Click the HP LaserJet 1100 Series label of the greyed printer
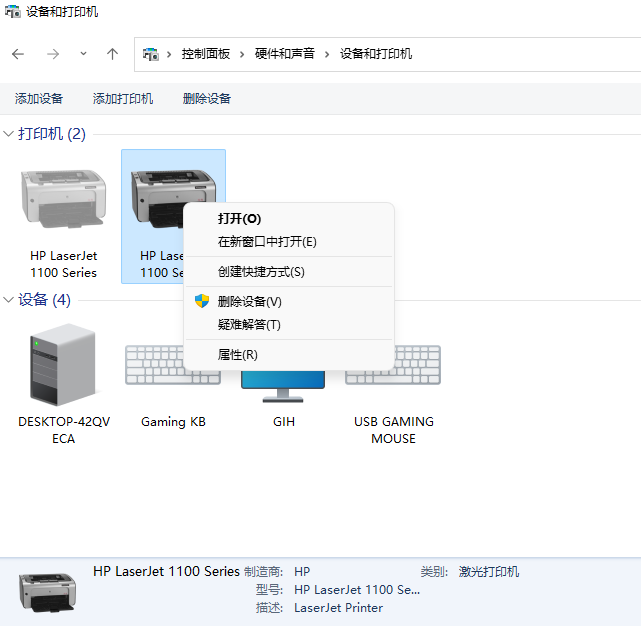 [x=63, y=264]
